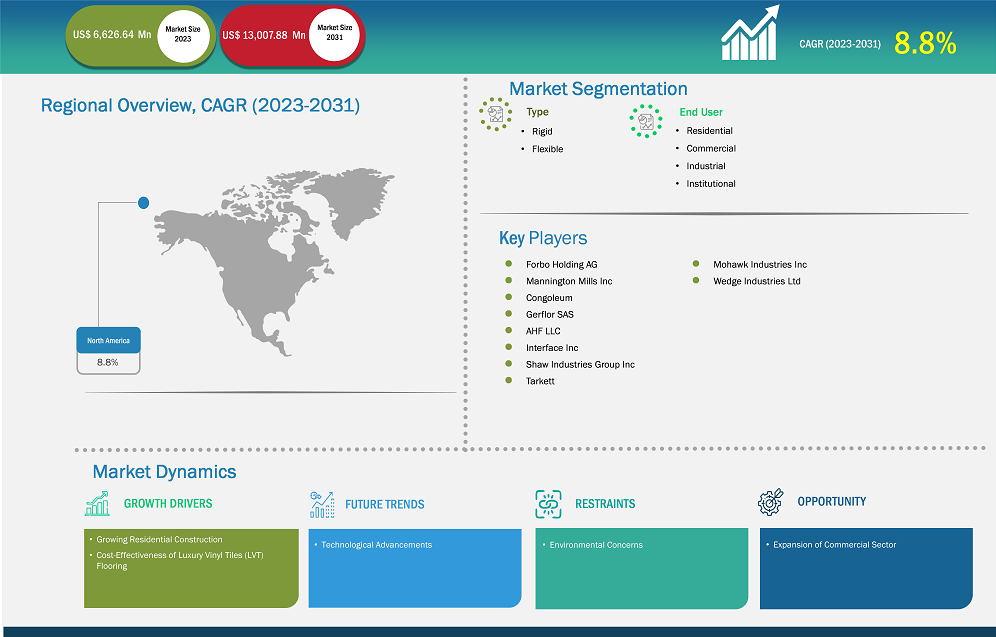Viewport: 996px width, 637px height.
Task: Click the Industrial end user entry
Action: click(705, 166)
